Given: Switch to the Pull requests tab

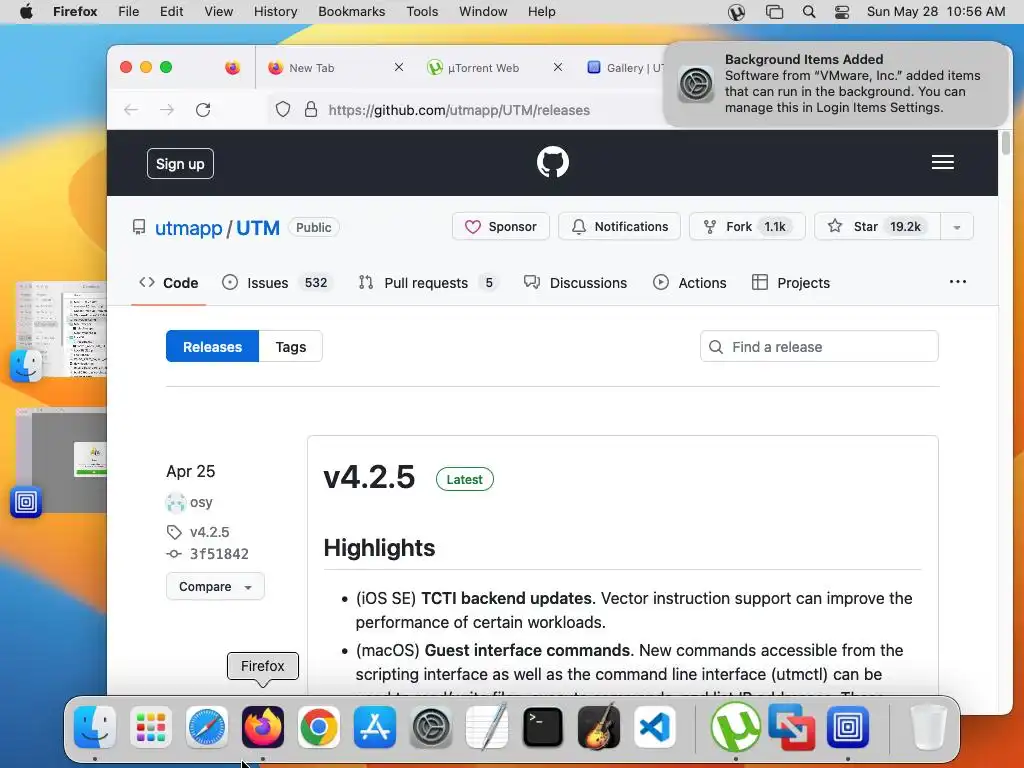Looking at the screenshot, I should click(428, 283).
